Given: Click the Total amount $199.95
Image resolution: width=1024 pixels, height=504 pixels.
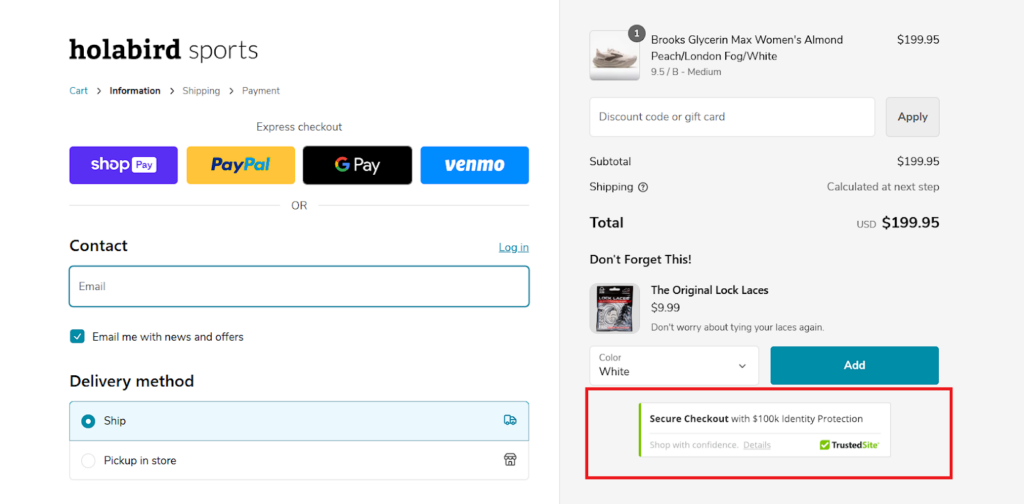Looking at the screenshot, I should point(910,223).
